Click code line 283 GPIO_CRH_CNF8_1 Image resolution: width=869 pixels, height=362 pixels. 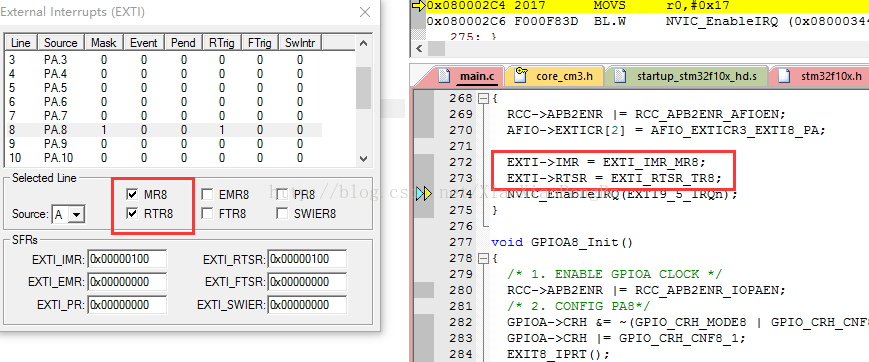coord(626,338)
